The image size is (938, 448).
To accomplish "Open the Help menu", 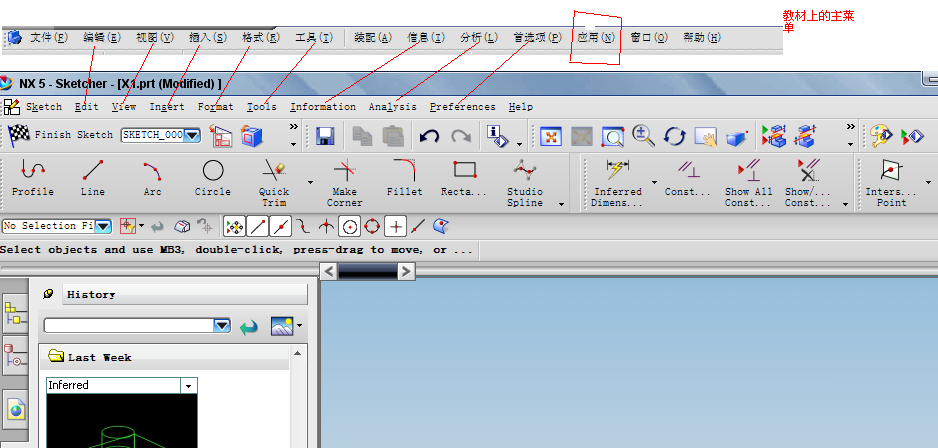I will (520, 107).
